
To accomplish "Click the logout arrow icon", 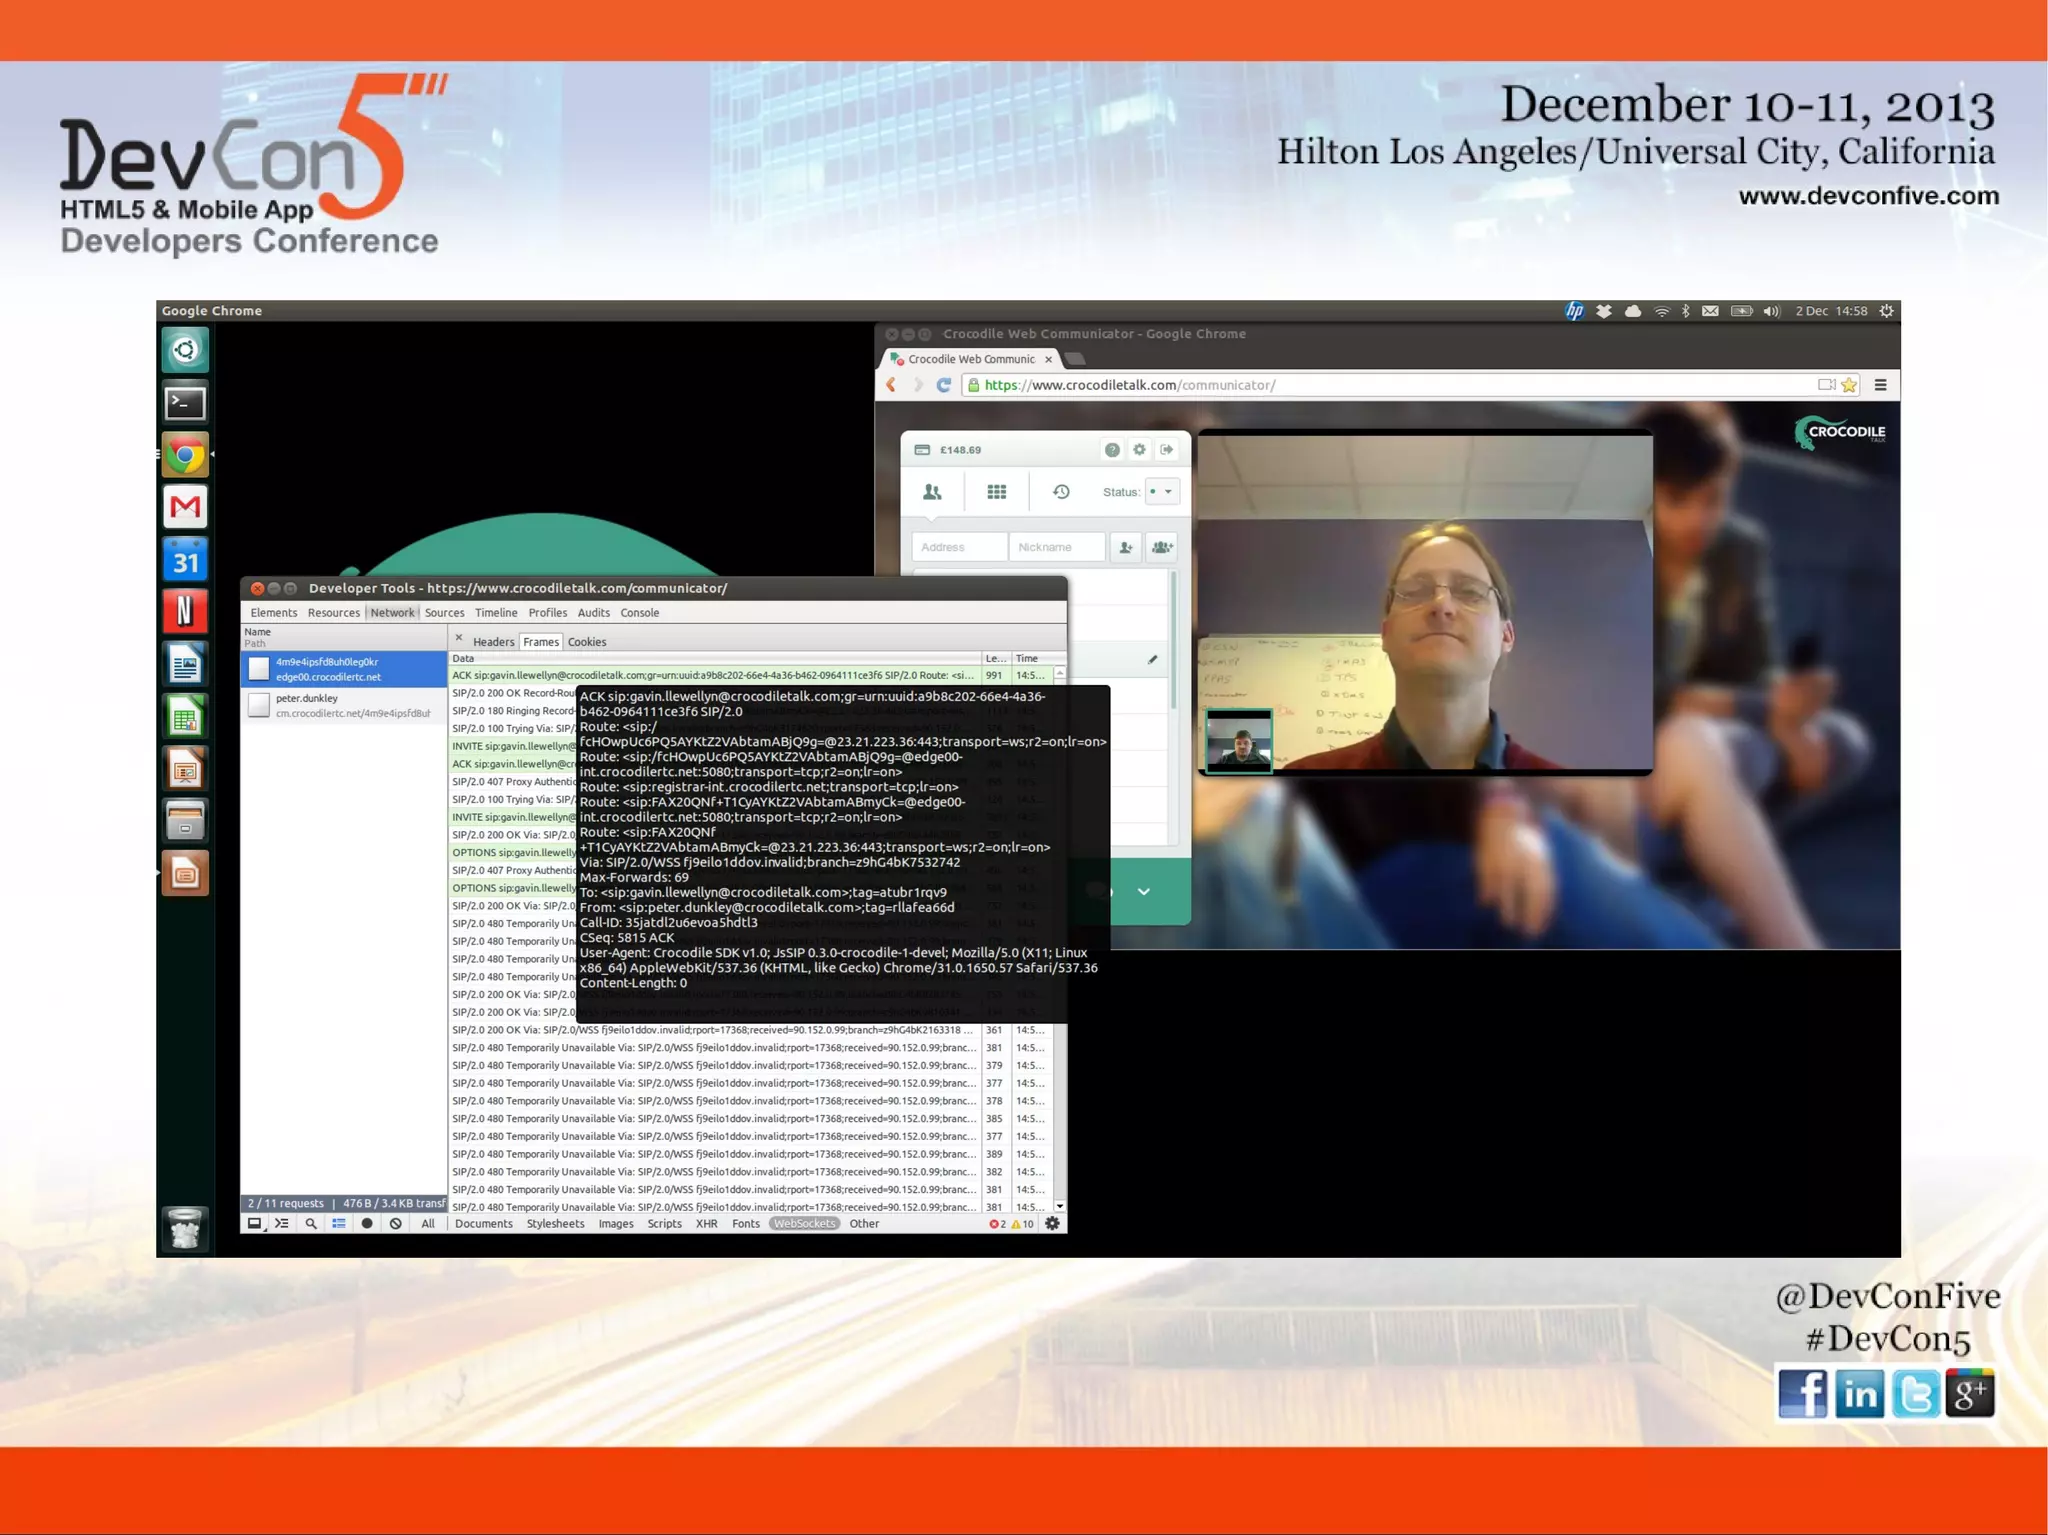I will pos(1167,450).
